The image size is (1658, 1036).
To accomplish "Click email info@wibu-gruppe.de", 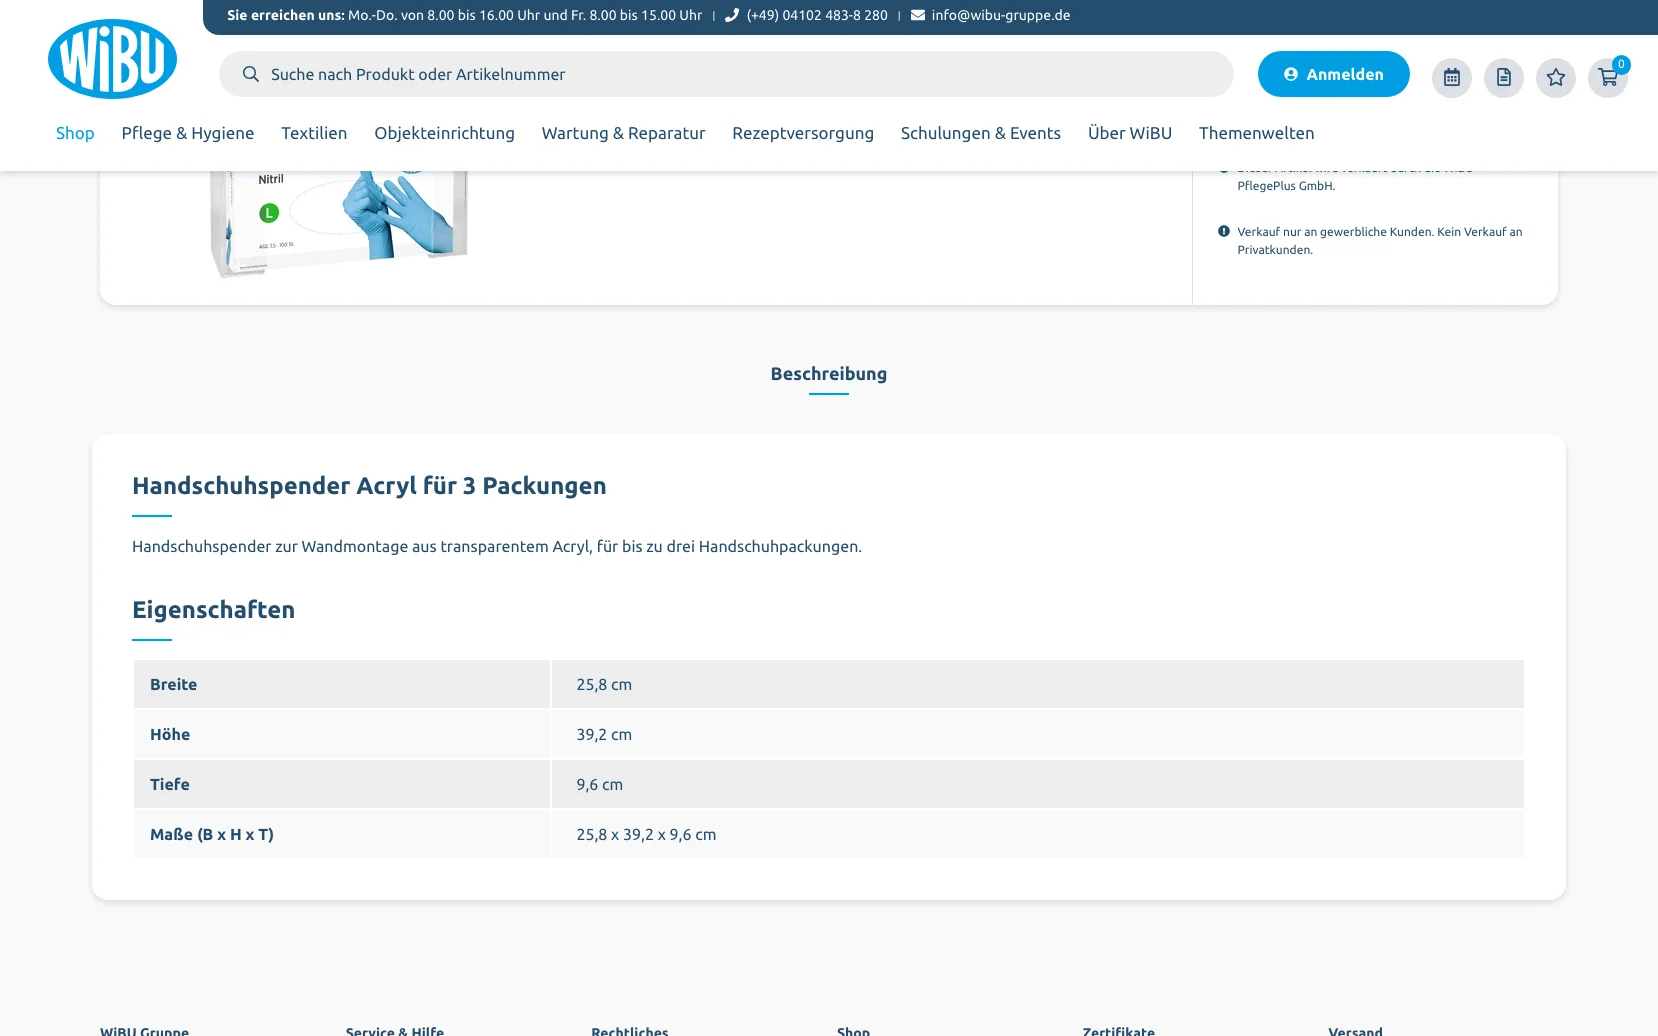I will point(1001,15).
